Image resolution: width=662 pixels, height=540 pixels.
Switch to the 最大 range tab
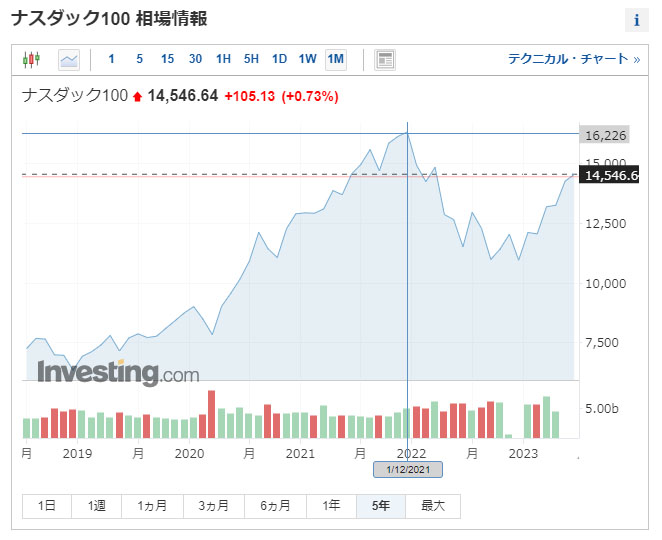pyautogui.click(x=433, y=506)
